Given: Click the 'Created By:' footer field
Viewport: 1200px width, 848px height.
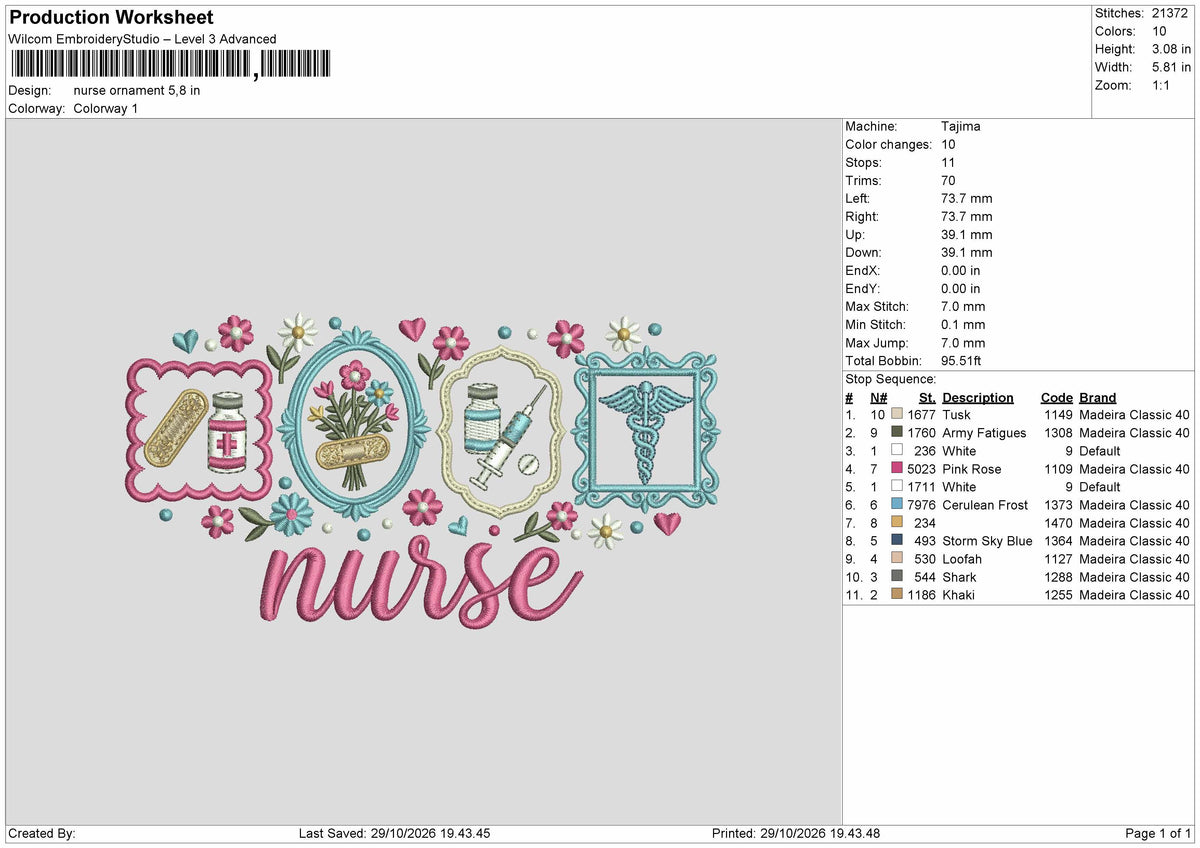Looking at the screenshot, I should pos(41,834).
